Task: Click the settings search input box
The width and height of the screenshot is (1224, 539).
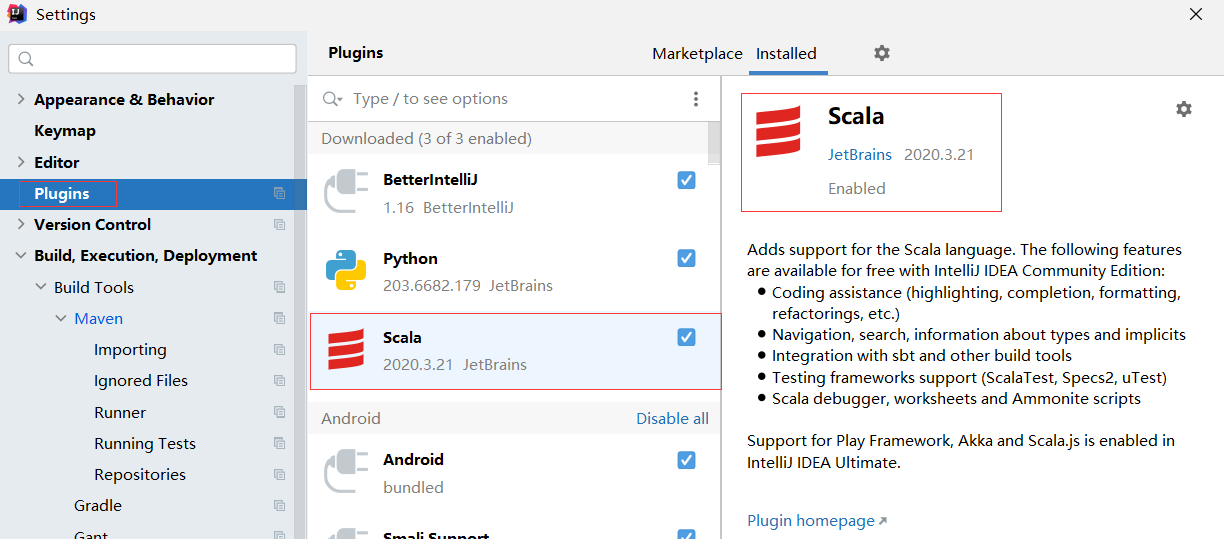Action: click(x=152, y=59)
